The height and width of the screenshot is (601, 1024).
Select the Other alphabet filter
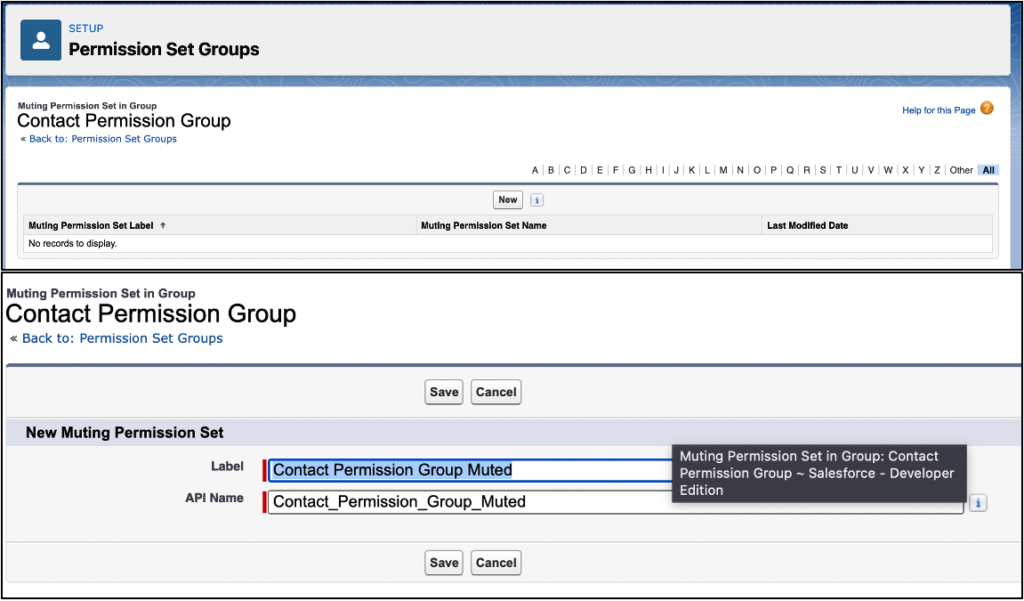pos(961,170)
